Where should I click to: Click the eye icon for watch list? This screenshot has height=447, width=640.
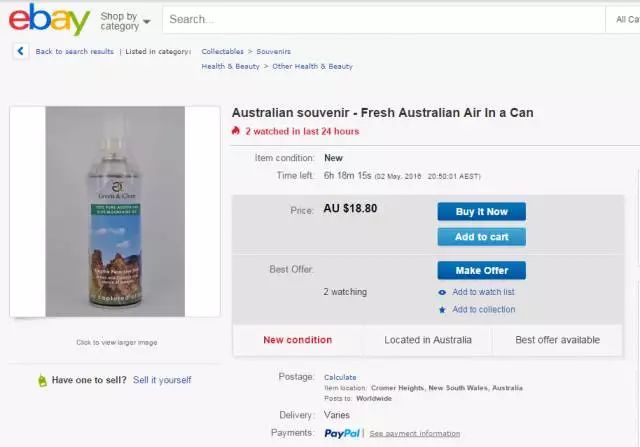(442, 292)
